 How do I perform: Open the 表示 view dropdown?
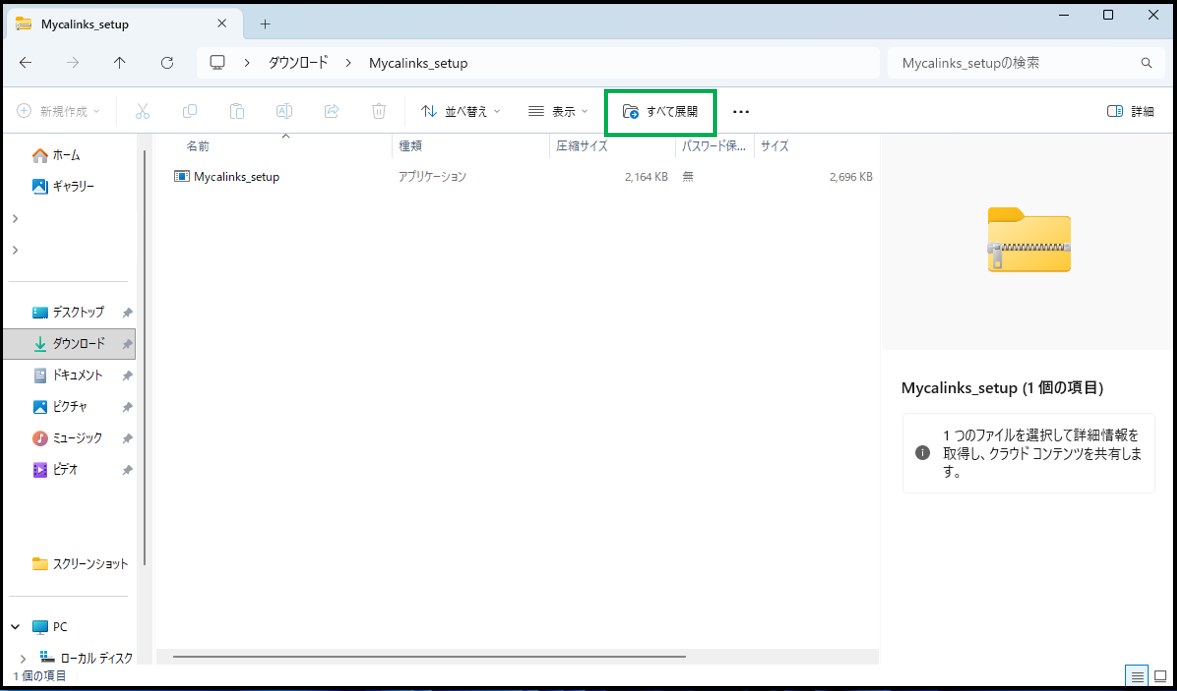[558, 112]
